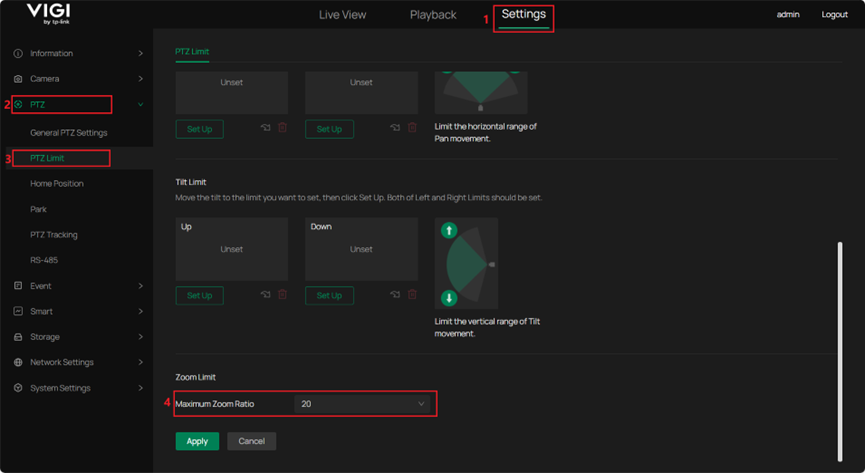
Task: Click the Logout link
Action: tap(835, 14)
